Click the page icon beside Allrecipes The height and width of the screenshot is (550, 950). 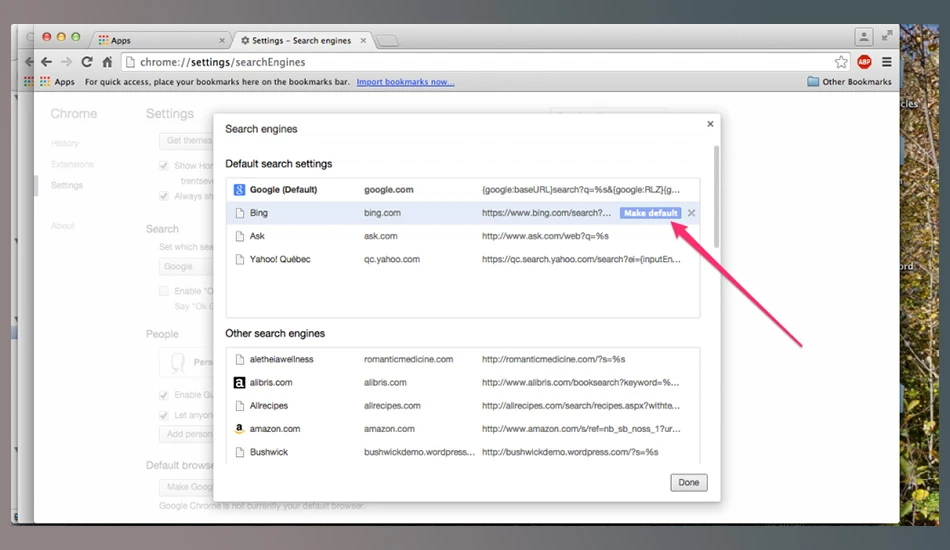[x=239, y=405]
